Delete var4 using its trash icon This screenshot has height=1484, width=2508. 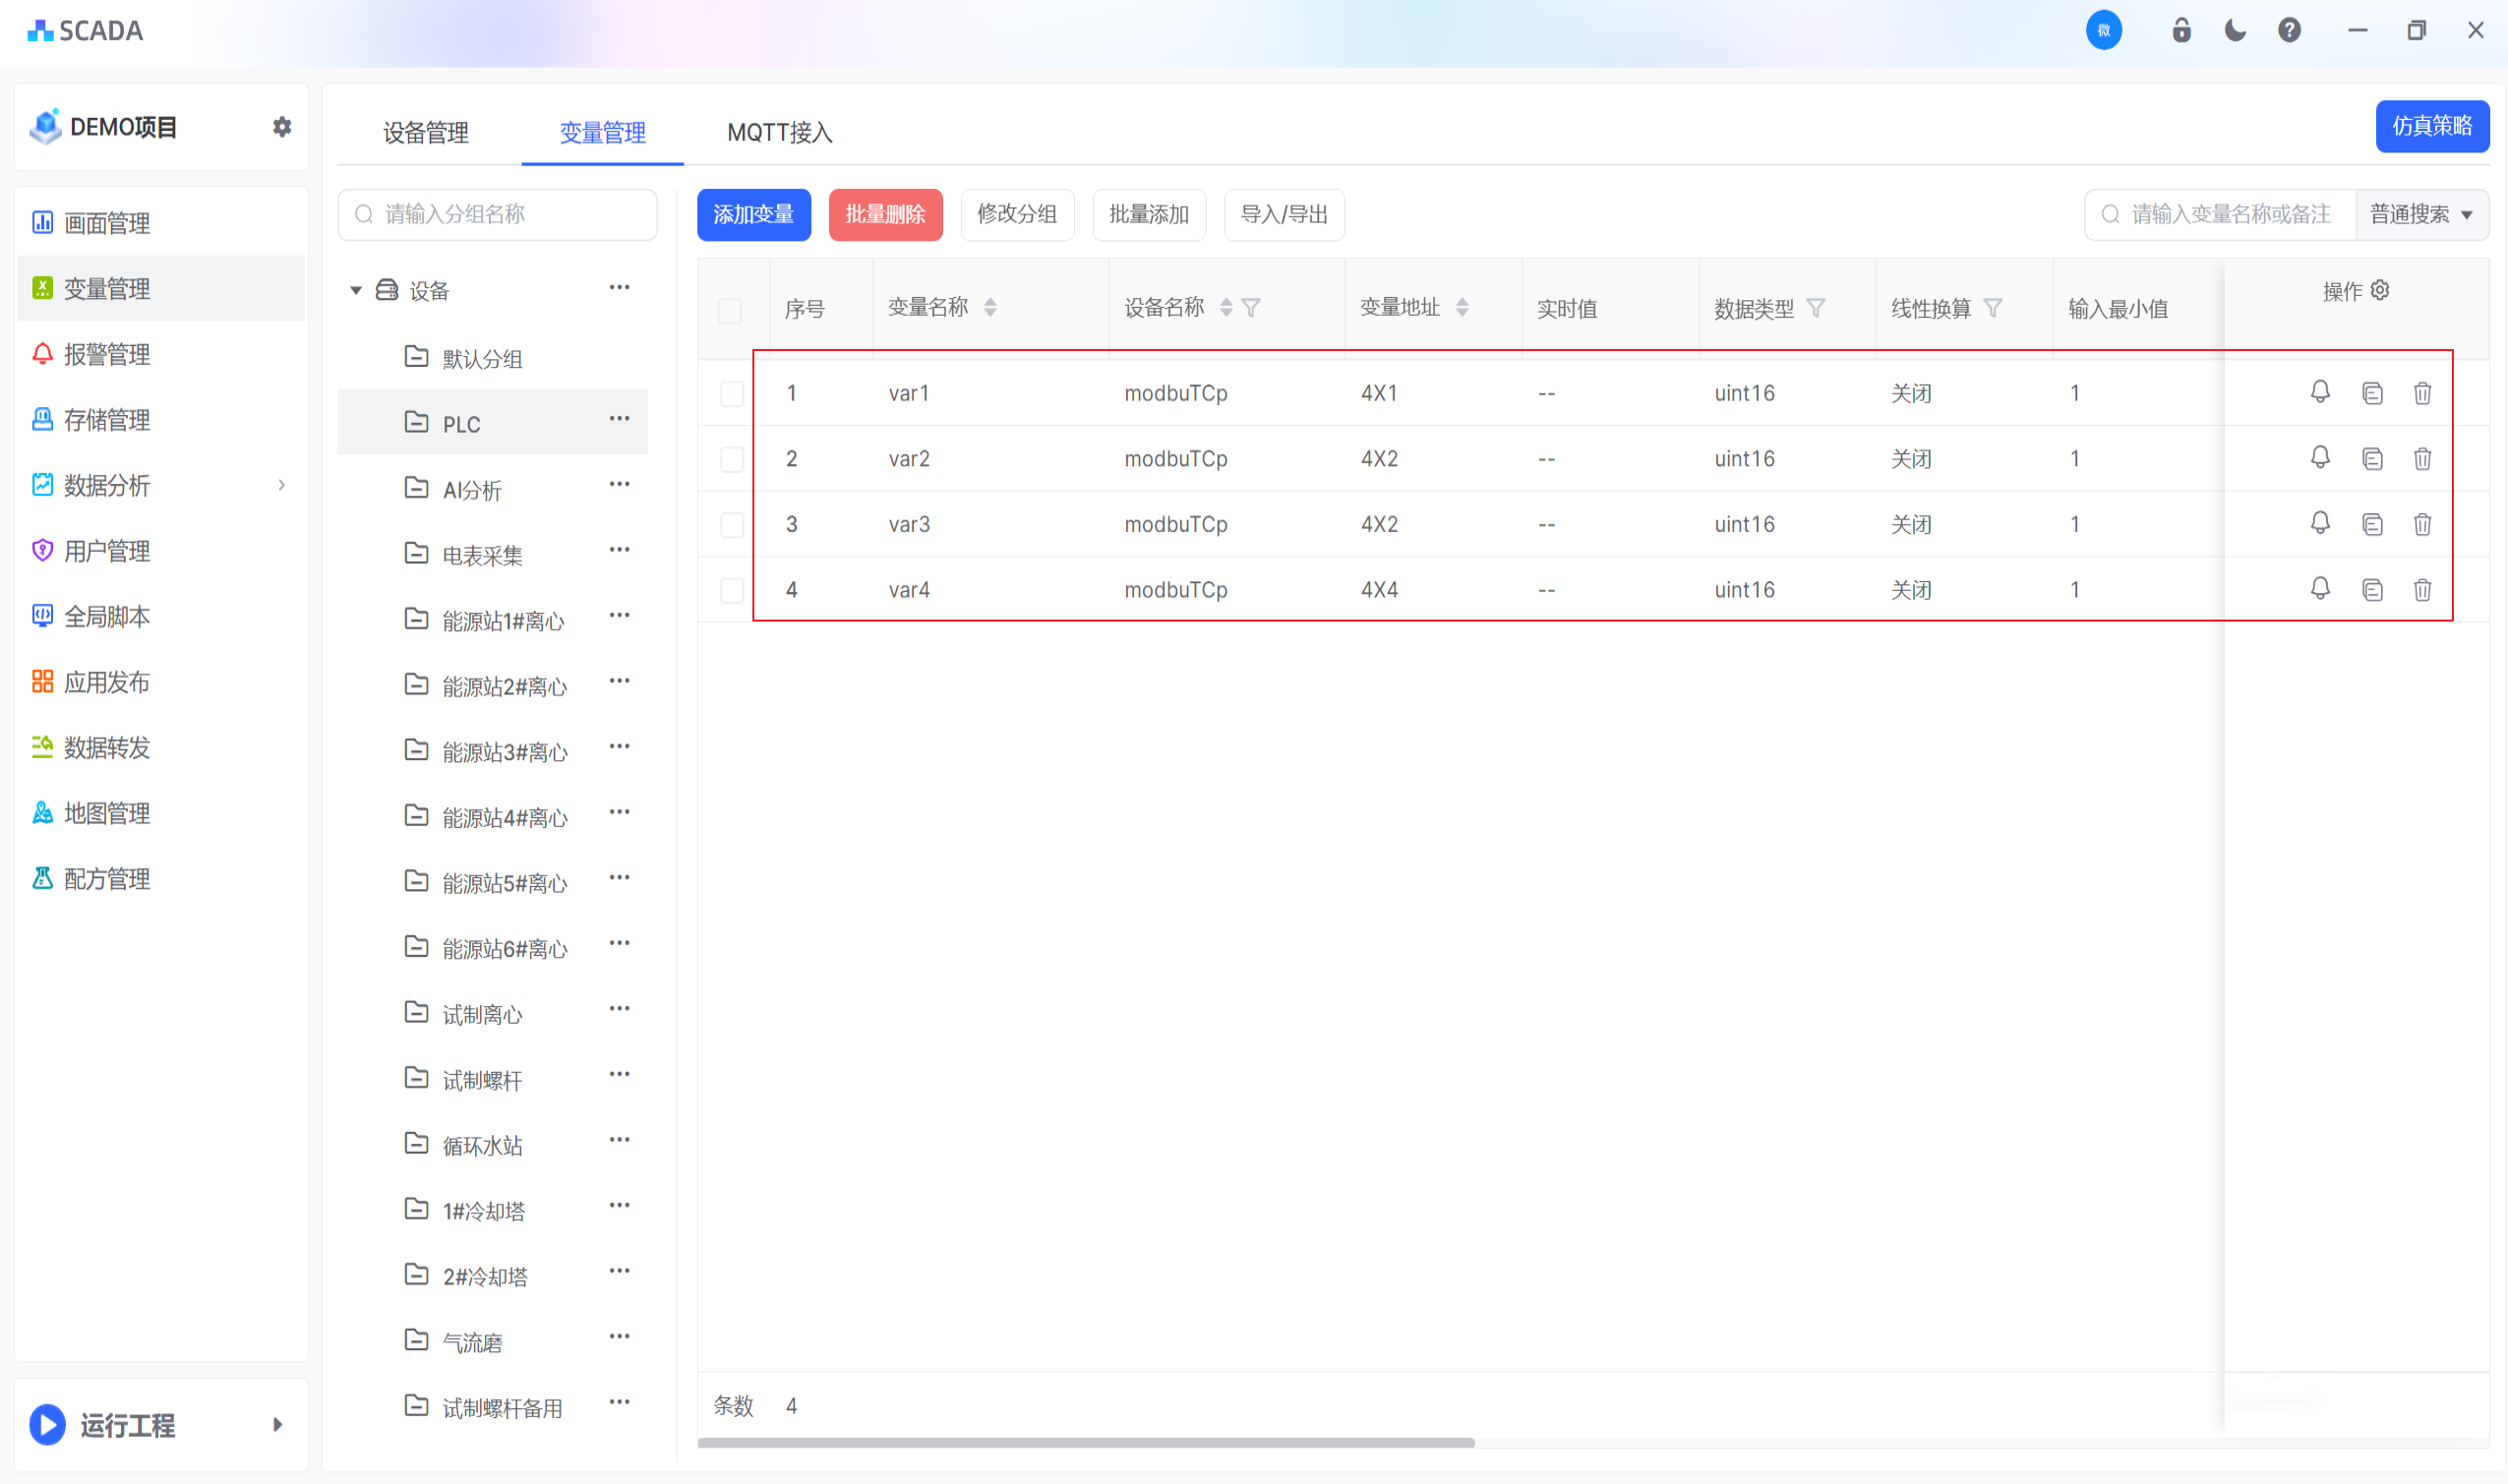tap(2422, 590)
